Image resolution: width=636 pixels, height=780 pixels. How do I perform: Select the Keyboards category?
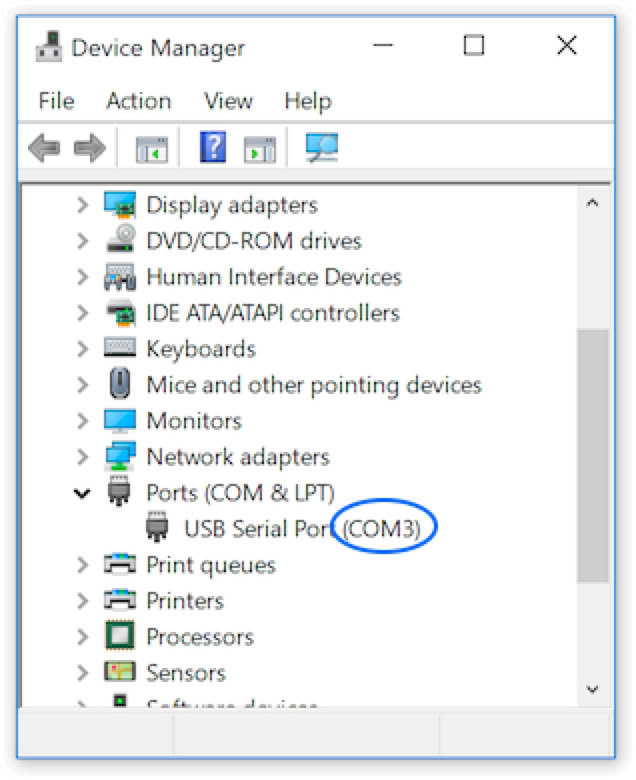pyautogui.click(x=200, y=349)
